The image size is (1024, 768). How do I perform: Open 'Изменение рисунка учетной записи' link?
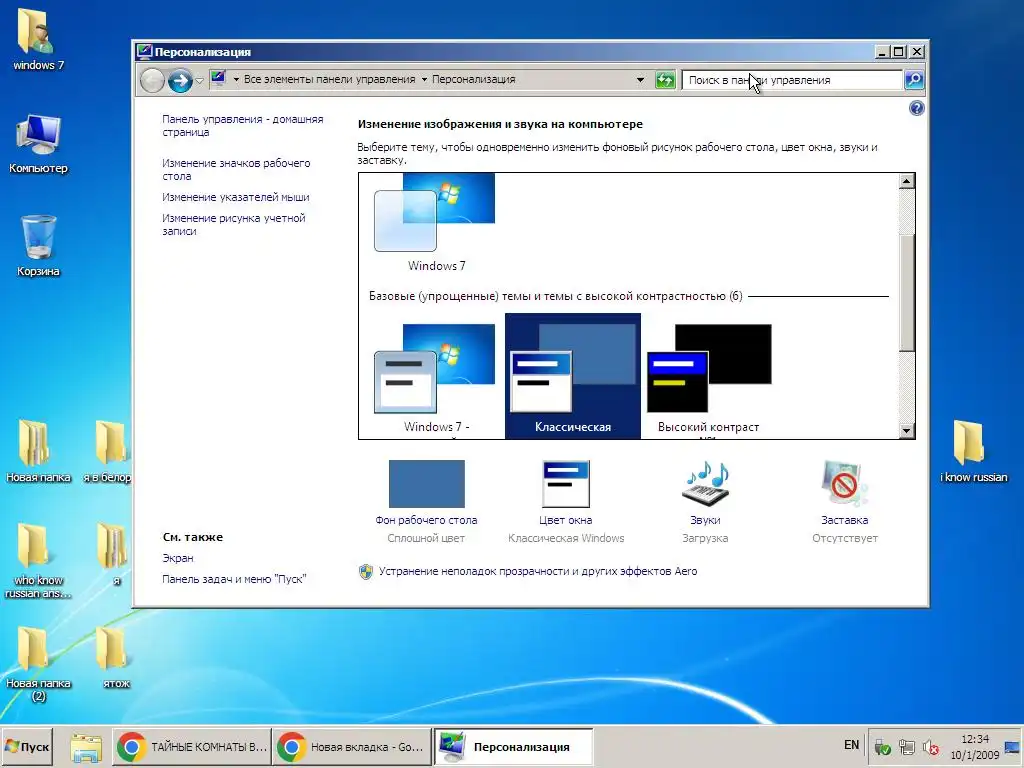point(234,225)
